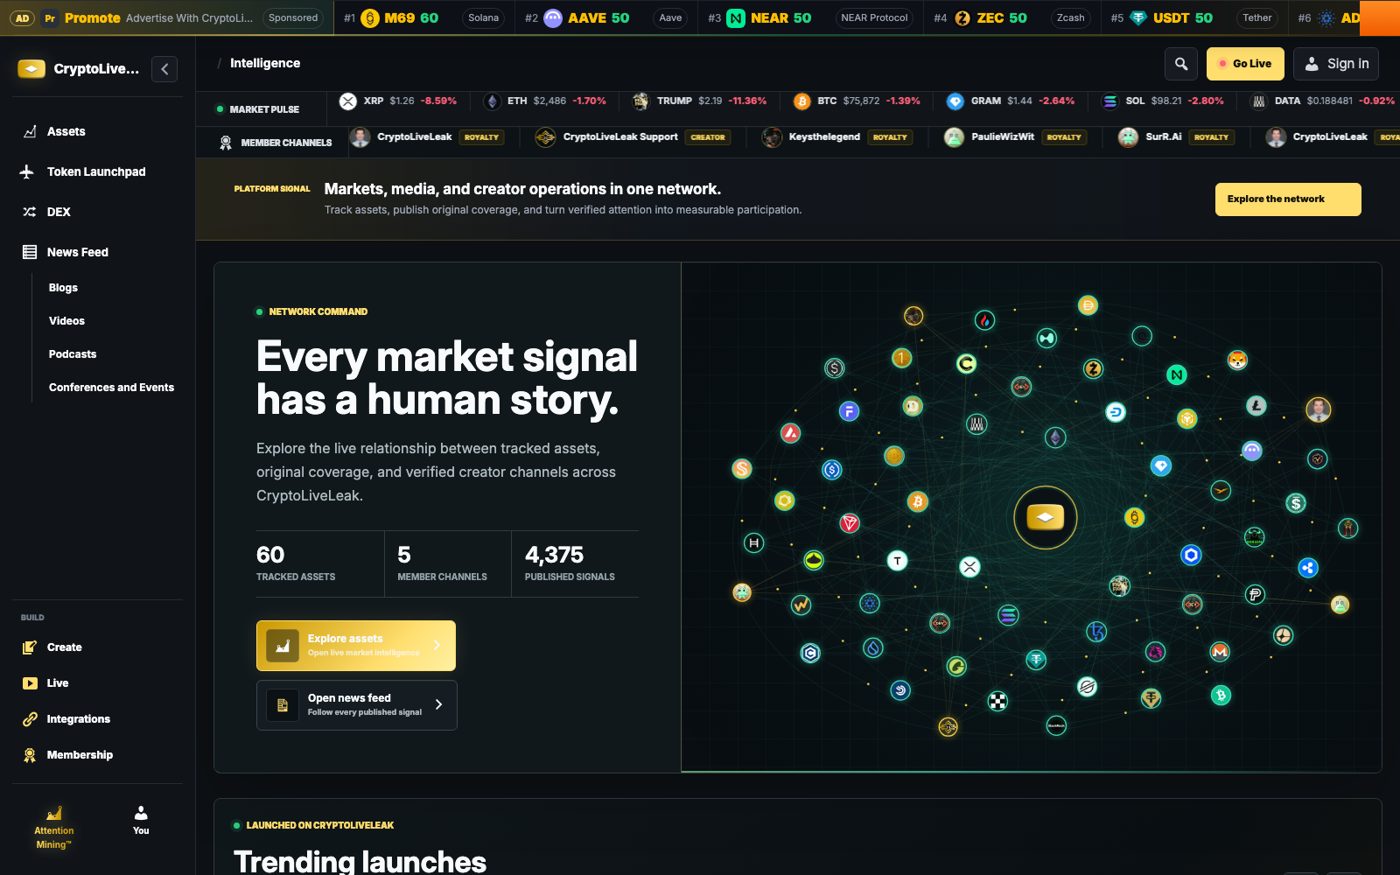Image resolution: width=1400 pixels, height=875 pixels.
Task: Click the Explore assets button
Action: 356,646
